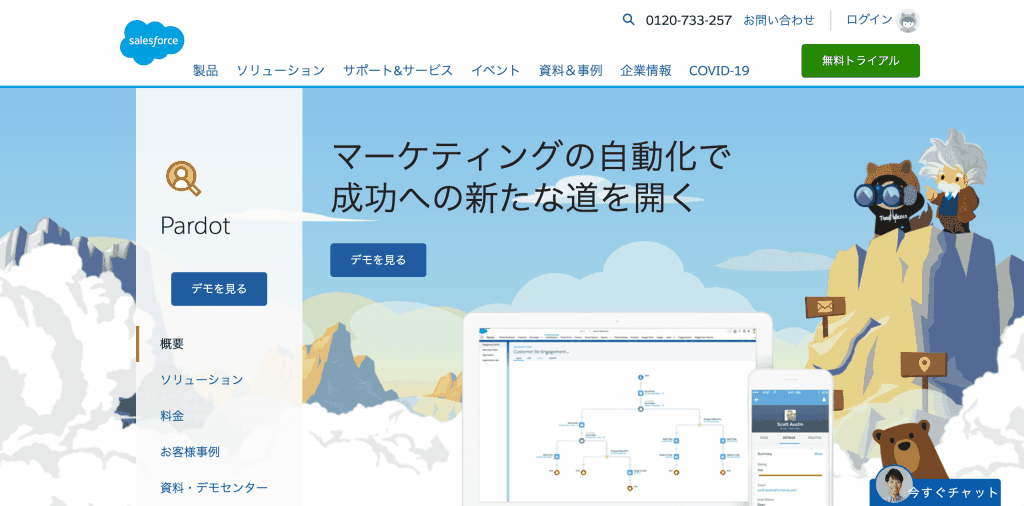
Task: Click デモを見る button under the headline
Action: (378, 260)
